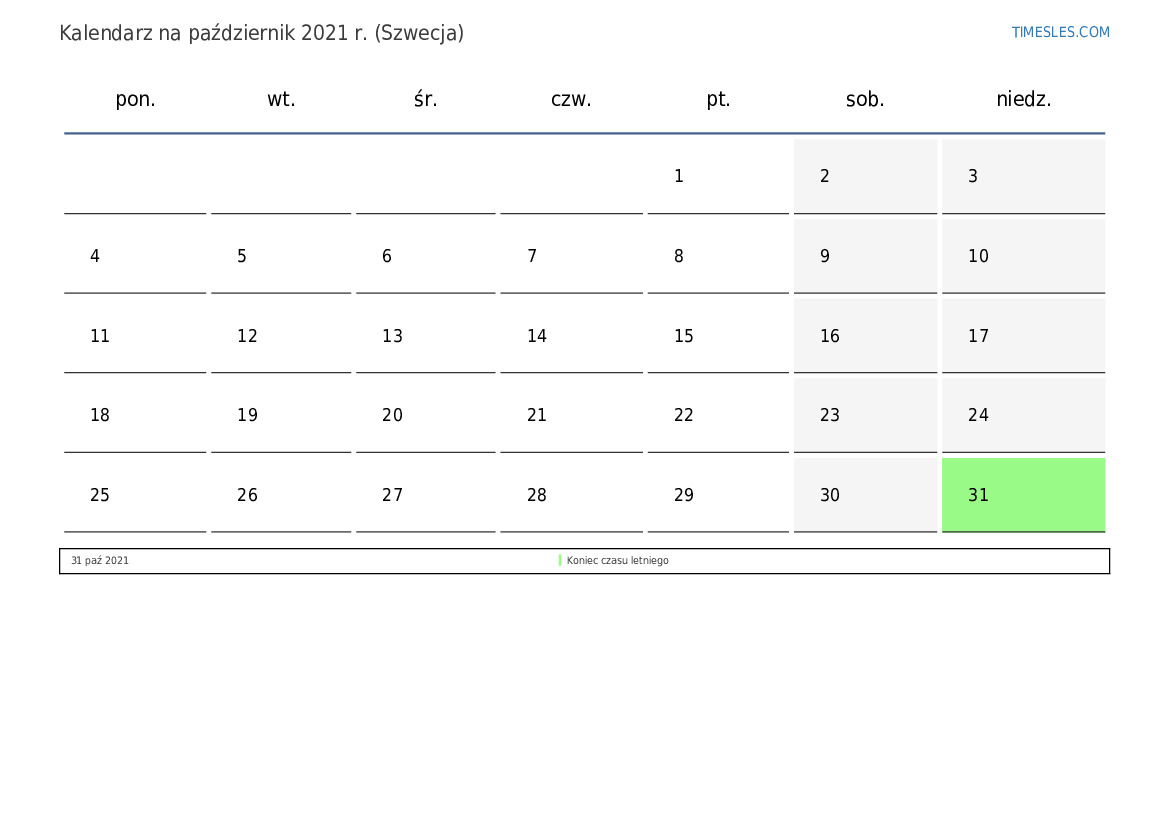Pick Sunday October 24
The height and width of the screenshot is (827, 1169).
point(1023,415)
